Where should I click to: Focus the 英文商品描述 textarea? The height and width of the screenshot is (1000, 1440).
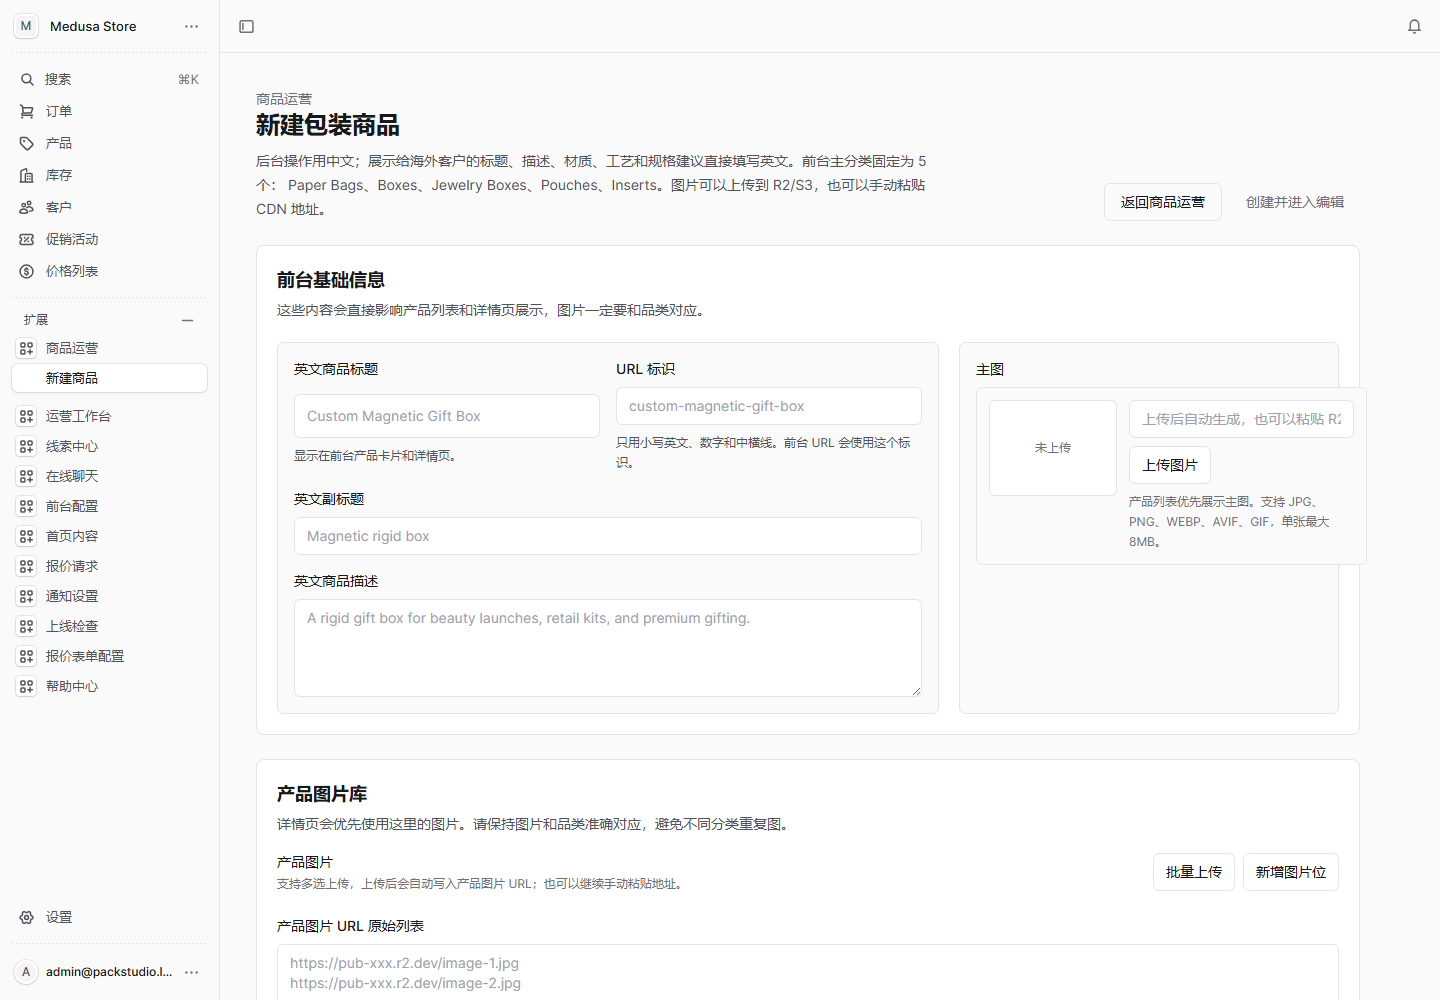tap(608, 648)
